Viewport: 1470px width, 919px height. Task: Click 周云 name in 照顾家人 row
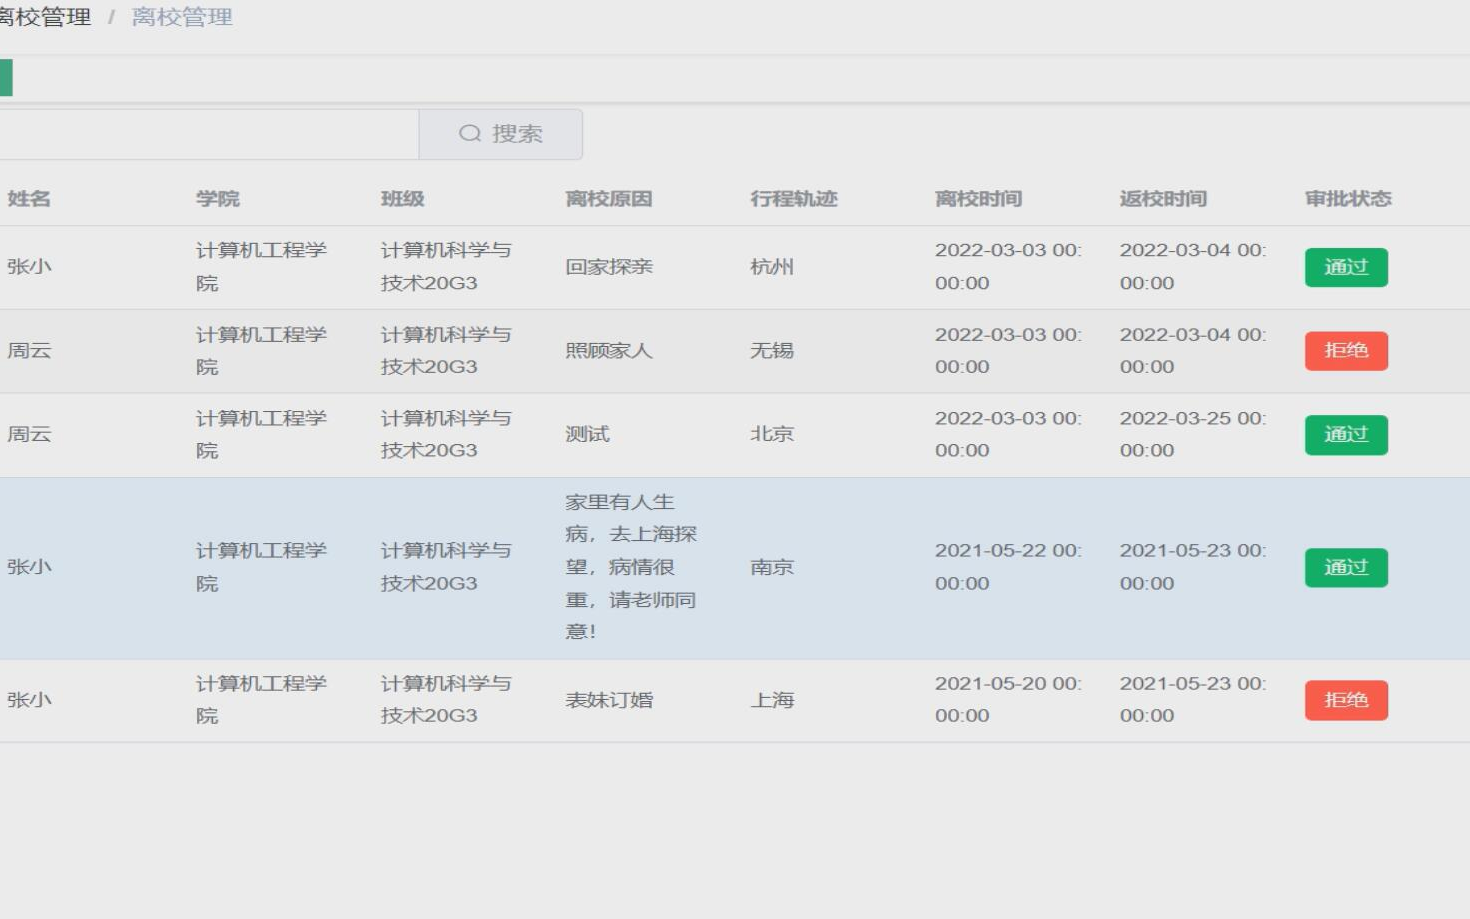[29, 351]
